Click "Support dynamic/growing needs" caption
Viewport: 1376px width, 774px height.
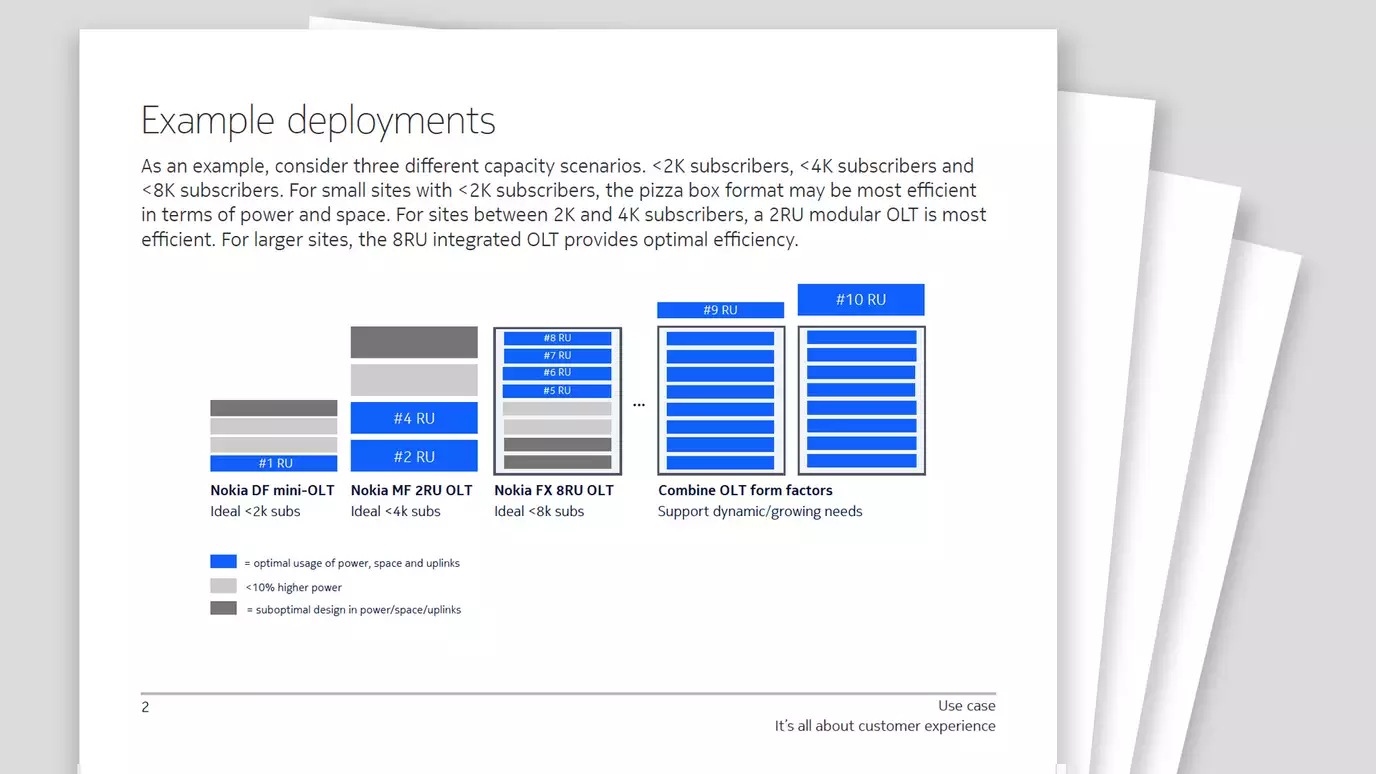point(760,511)
